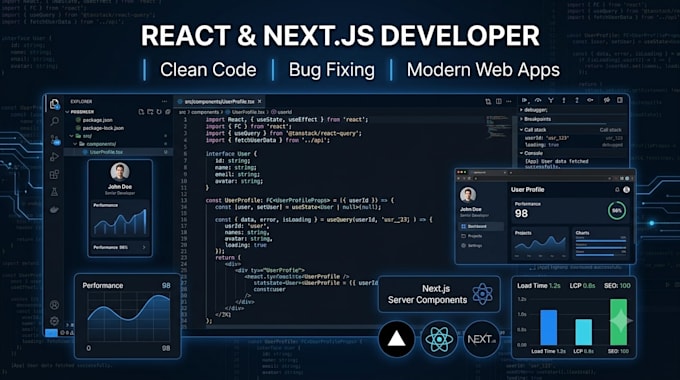This screenshot has width=680, height=380.
Task: Click the green SEO bar in bar chart
Action: pyautogui.click(x=618, y=322)
